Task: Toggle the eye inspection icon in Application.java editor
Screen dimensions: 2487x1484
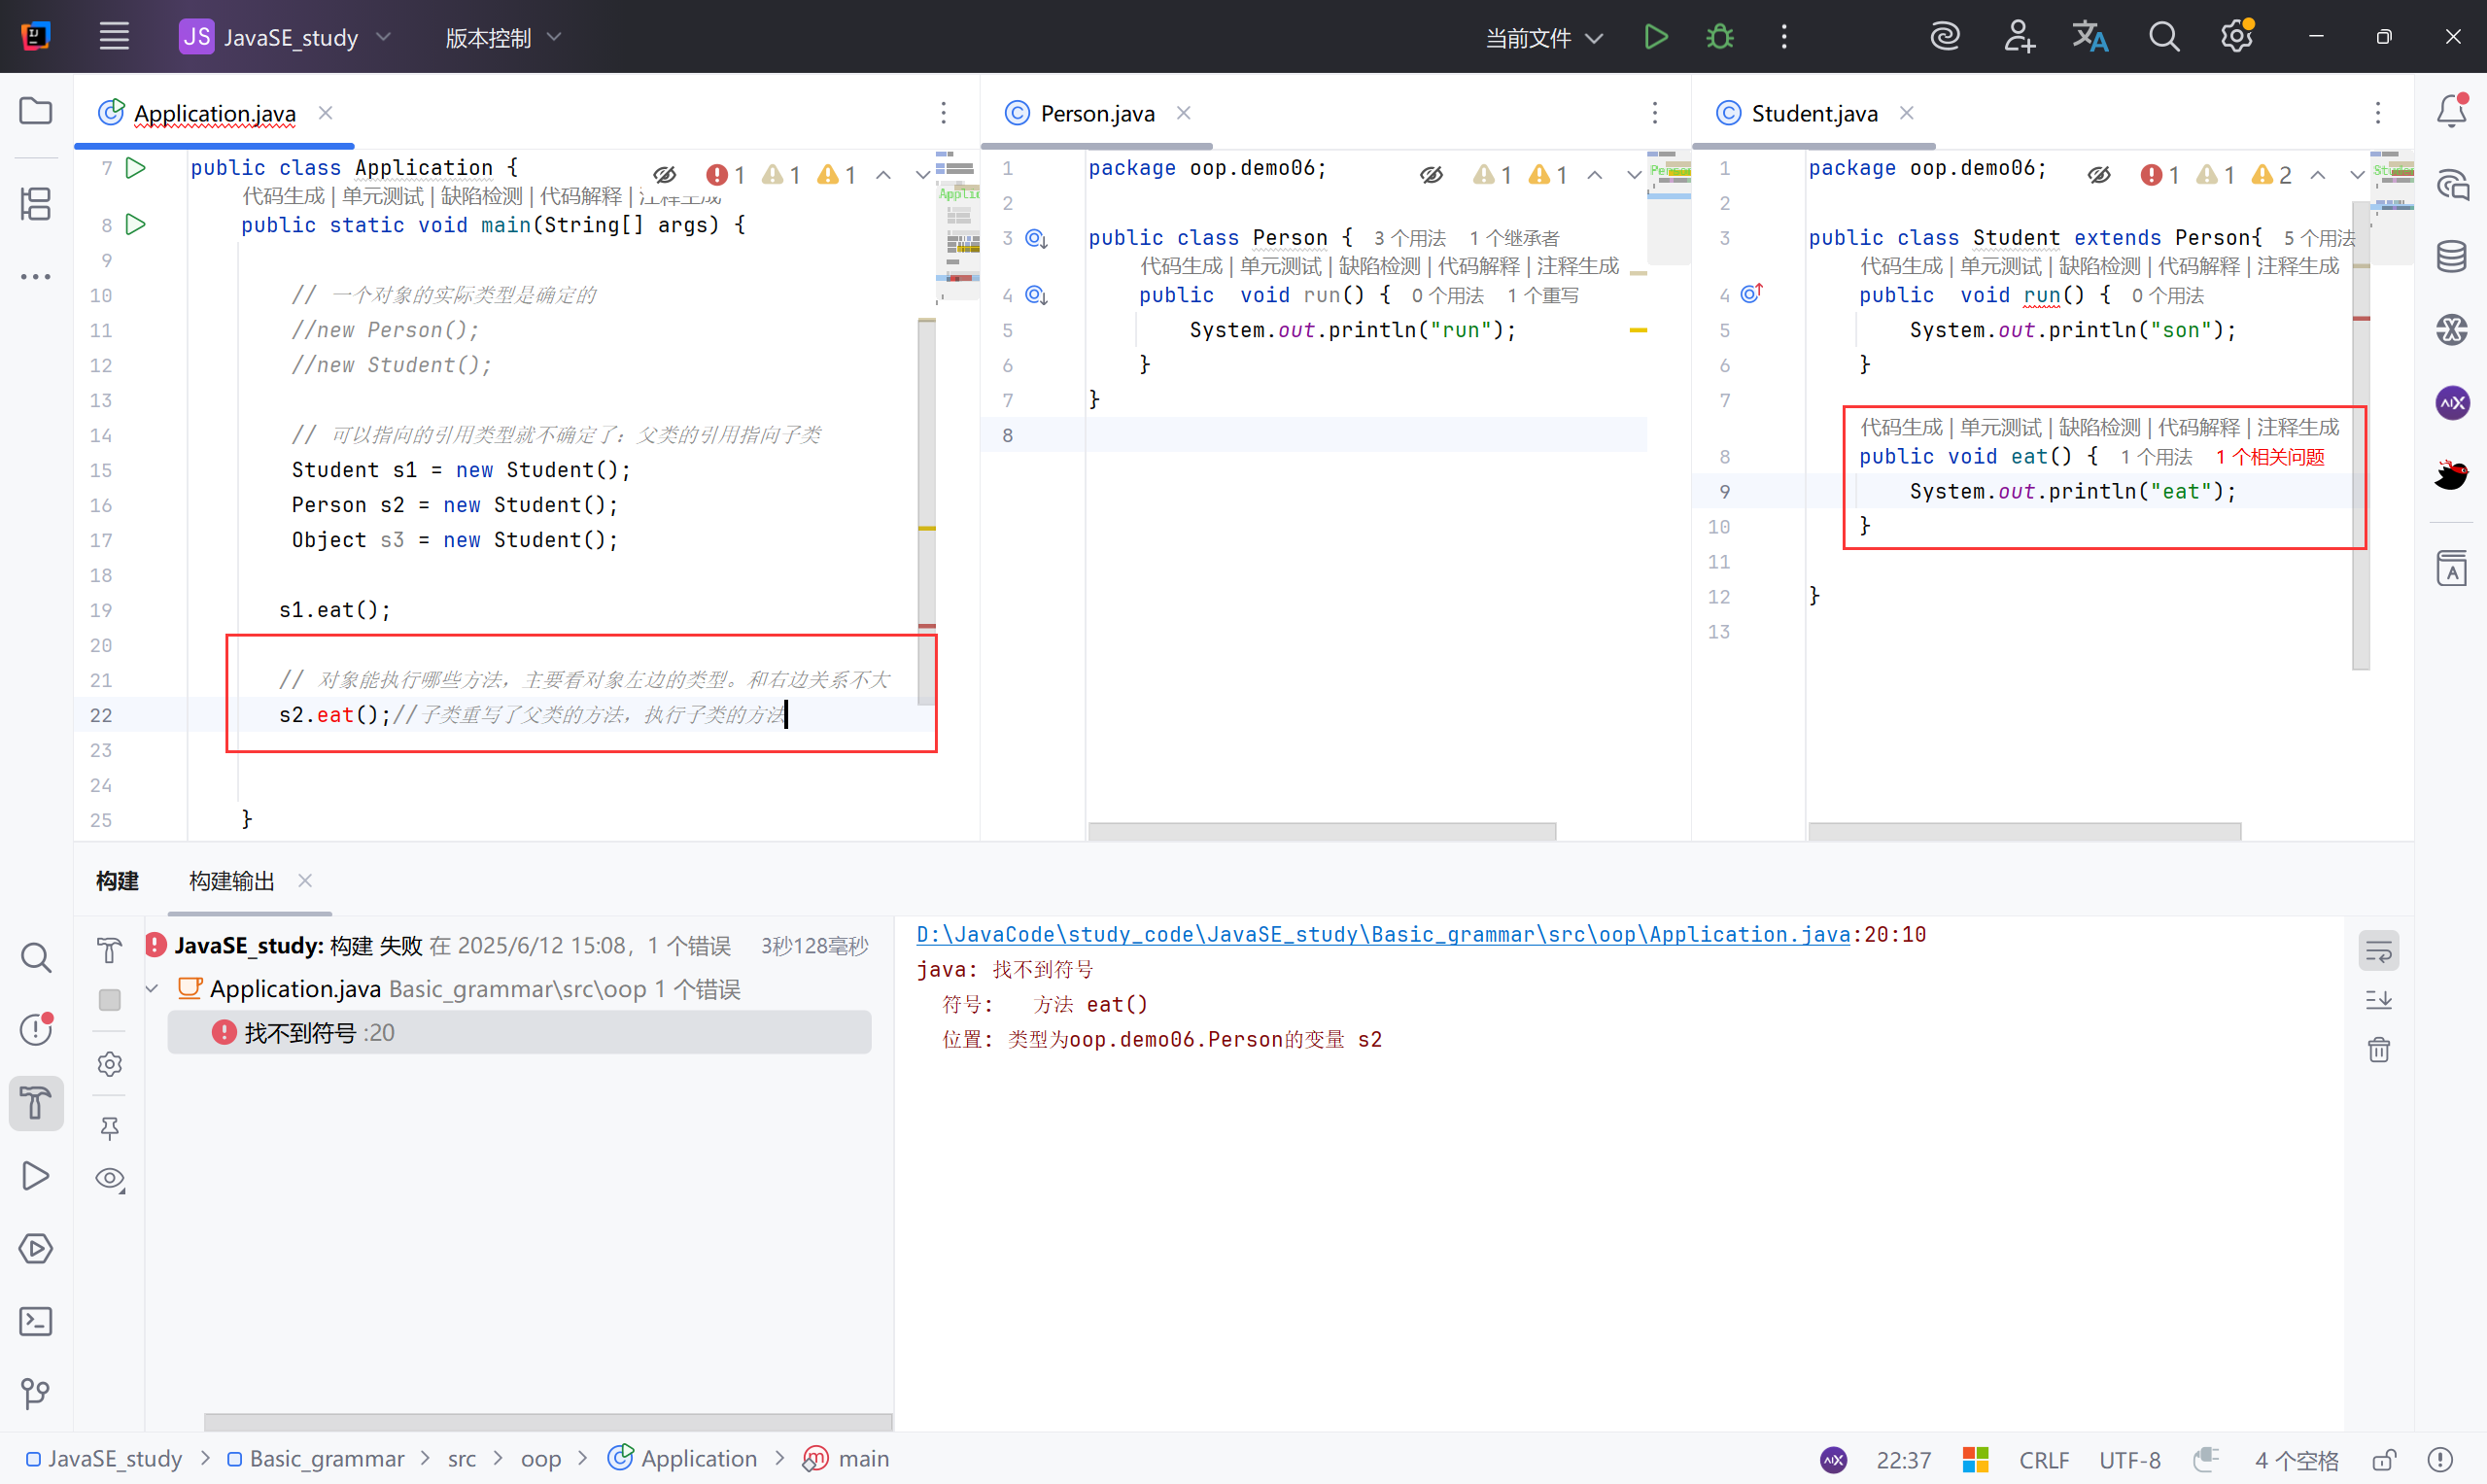Action: [x=665, y=175]
